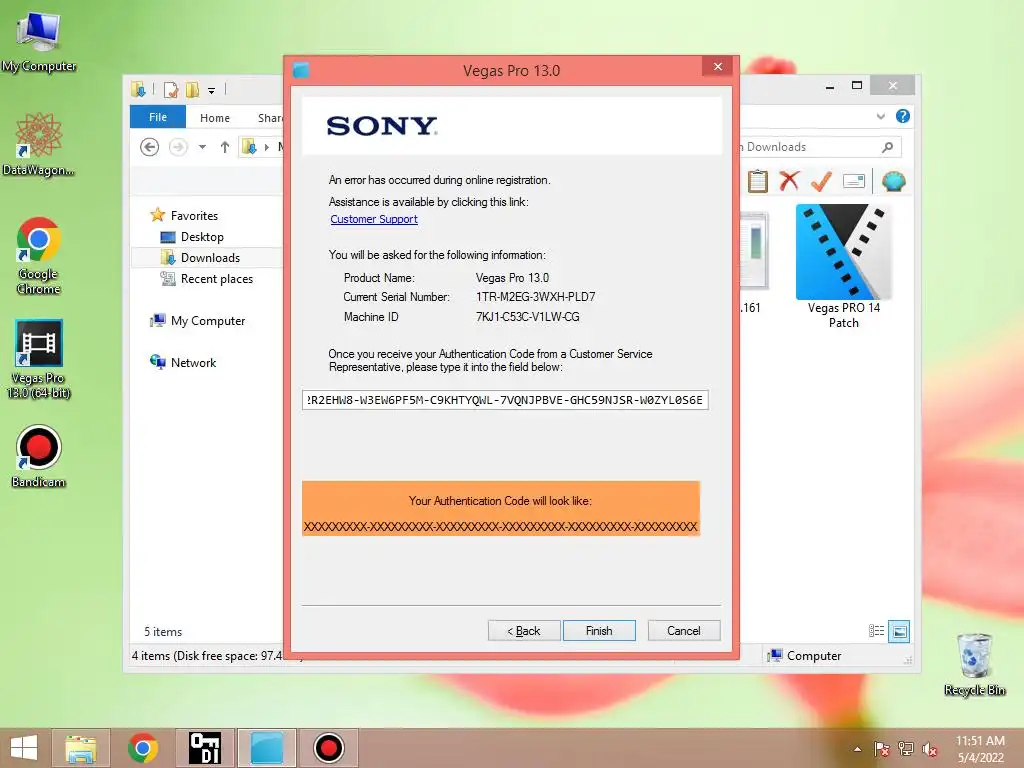
Task: Click the Rename icon in Explorer toolbar
Action: point(854,181)
